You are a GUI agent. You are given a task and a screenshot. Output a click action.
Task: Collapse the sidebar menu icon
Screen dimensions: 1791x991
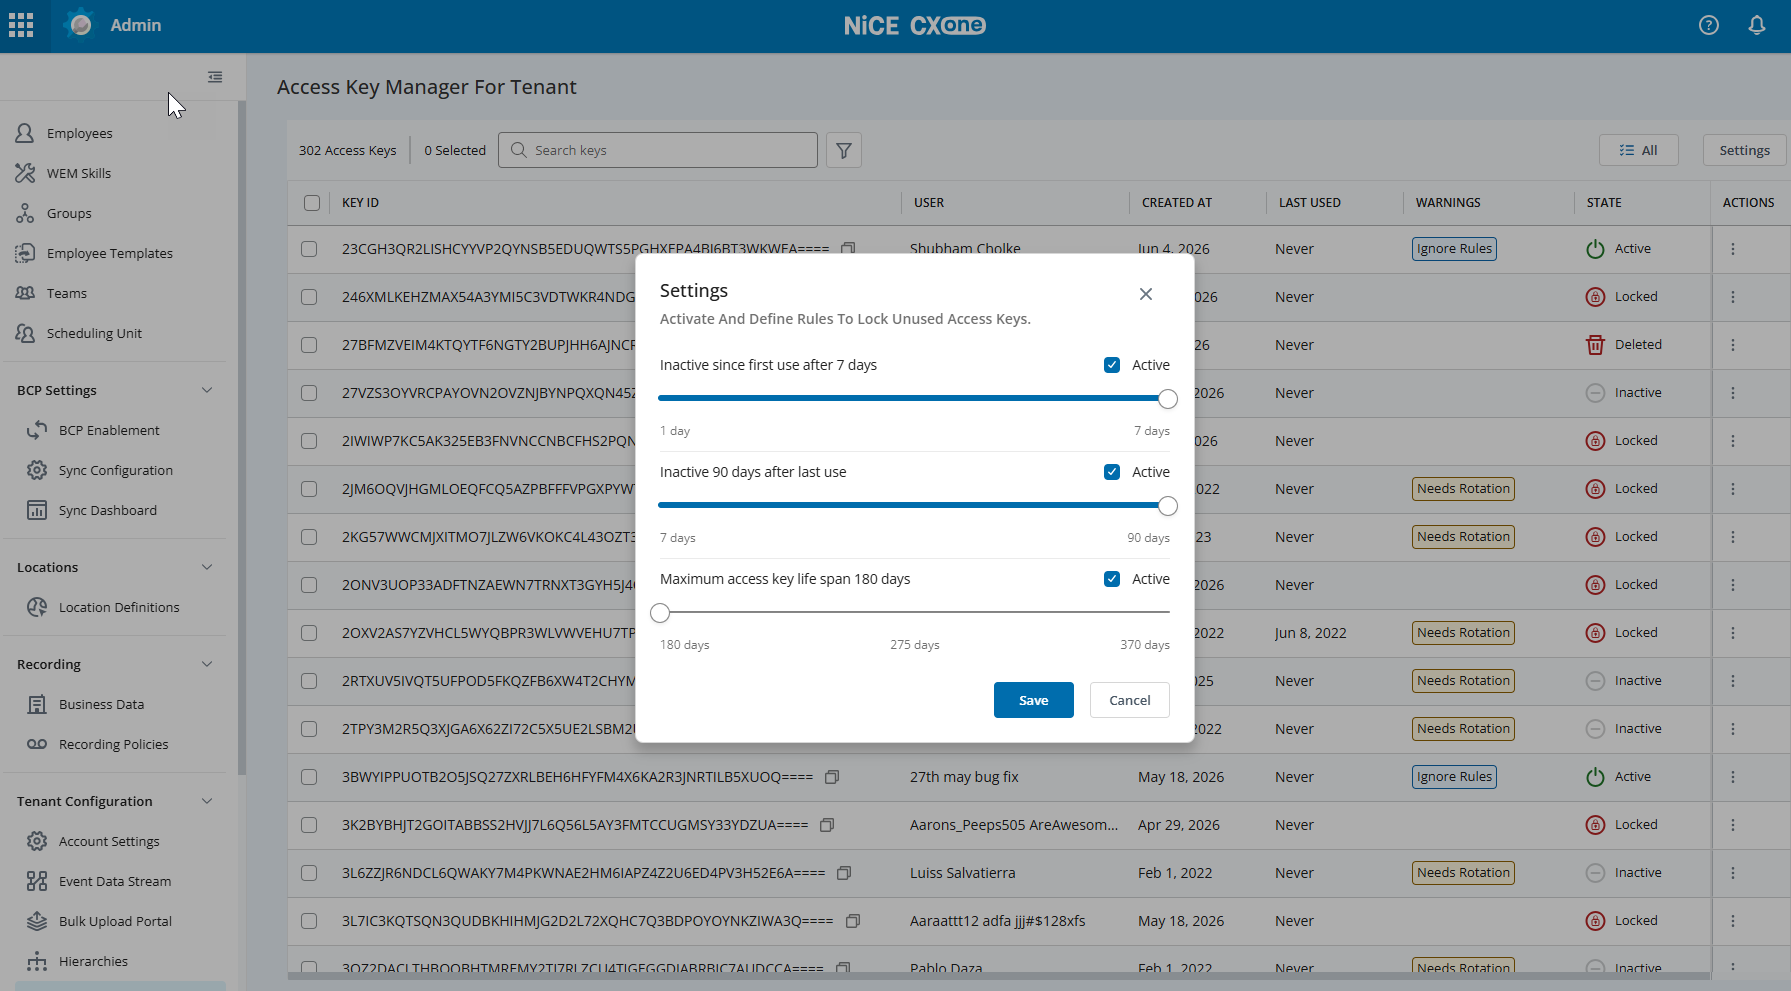215,77
